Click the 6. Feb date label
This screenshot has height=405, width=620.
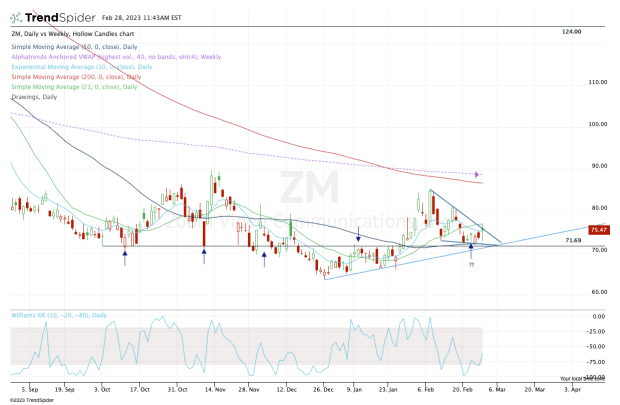(425, 390)
